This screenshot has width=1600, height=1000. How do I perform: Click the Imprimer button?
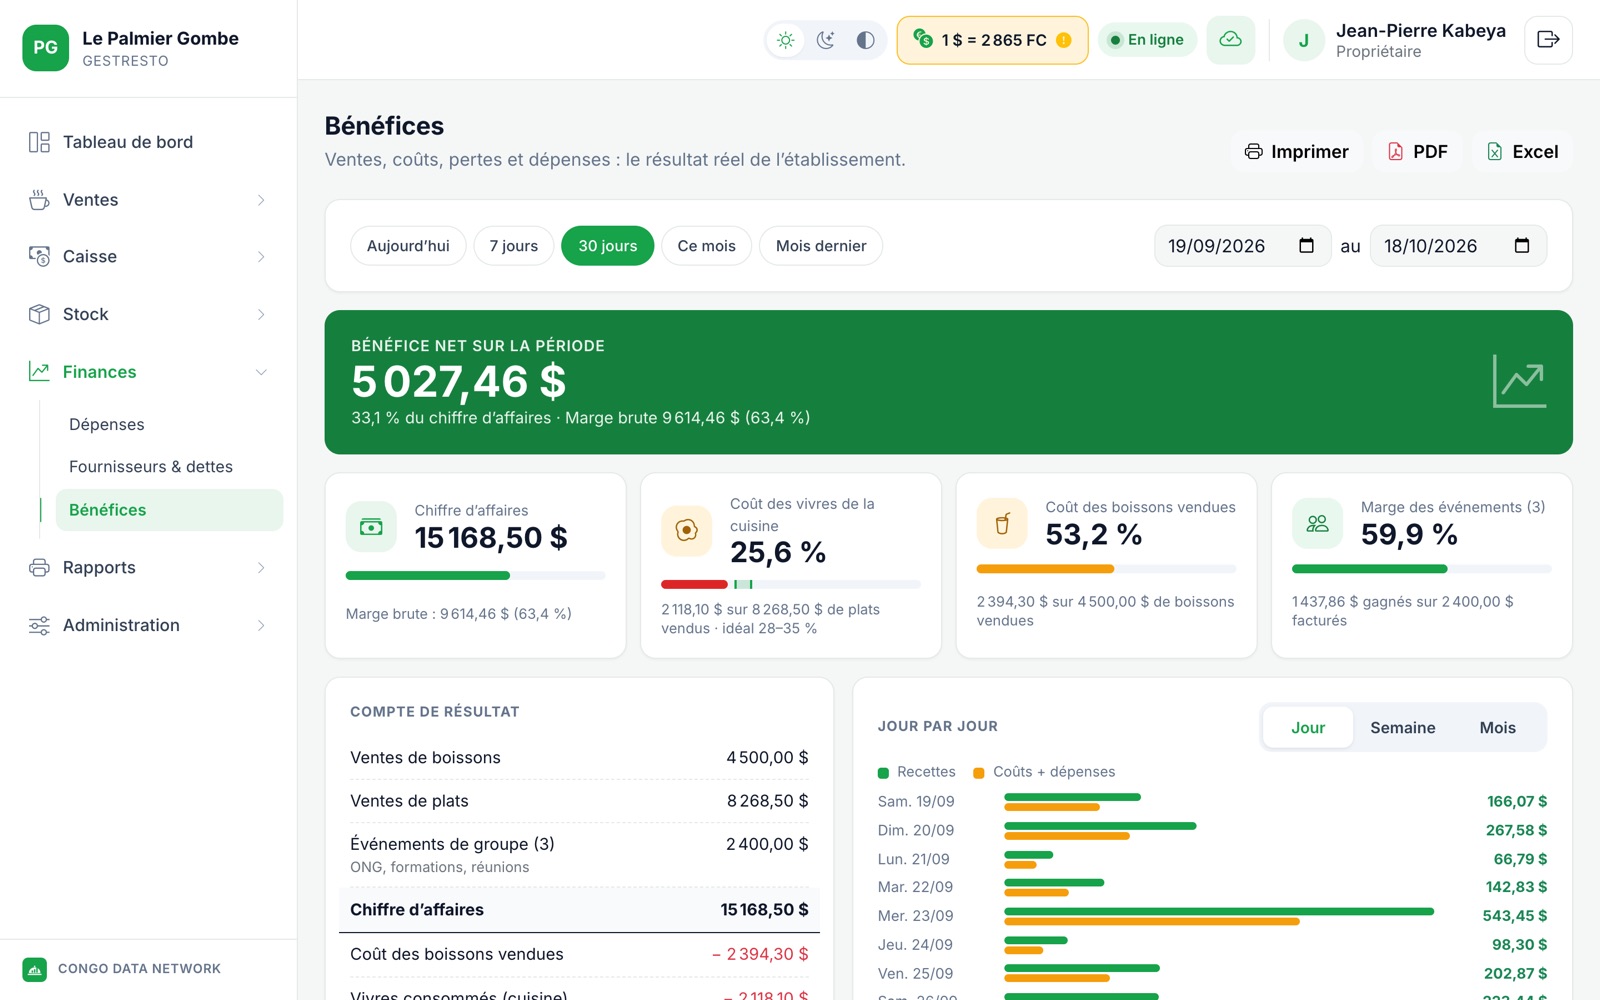point(1296,152)
